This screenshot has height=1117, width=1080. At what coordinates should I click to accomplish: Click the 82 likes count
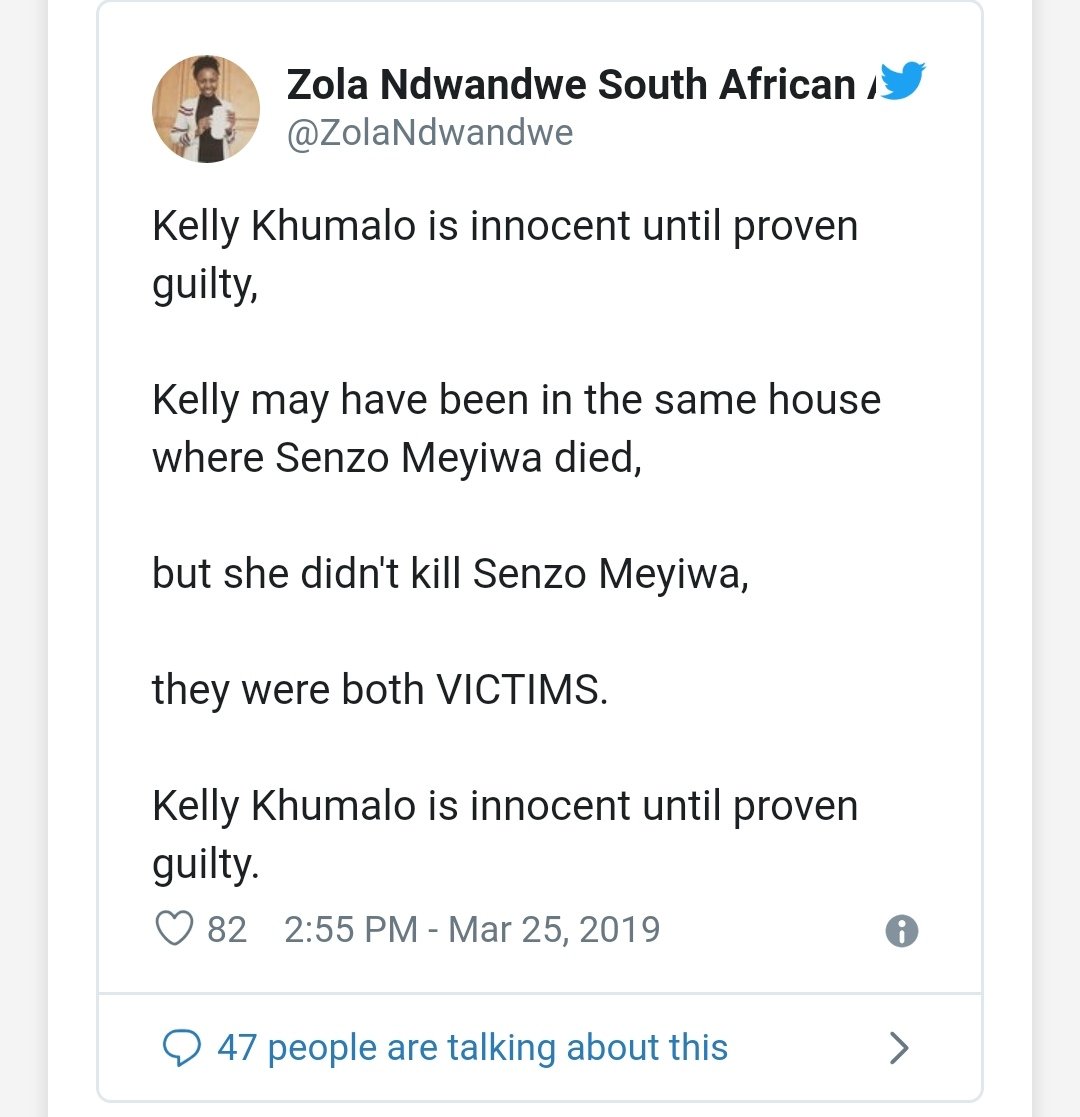pyautogui.click(x=226, y=930)
